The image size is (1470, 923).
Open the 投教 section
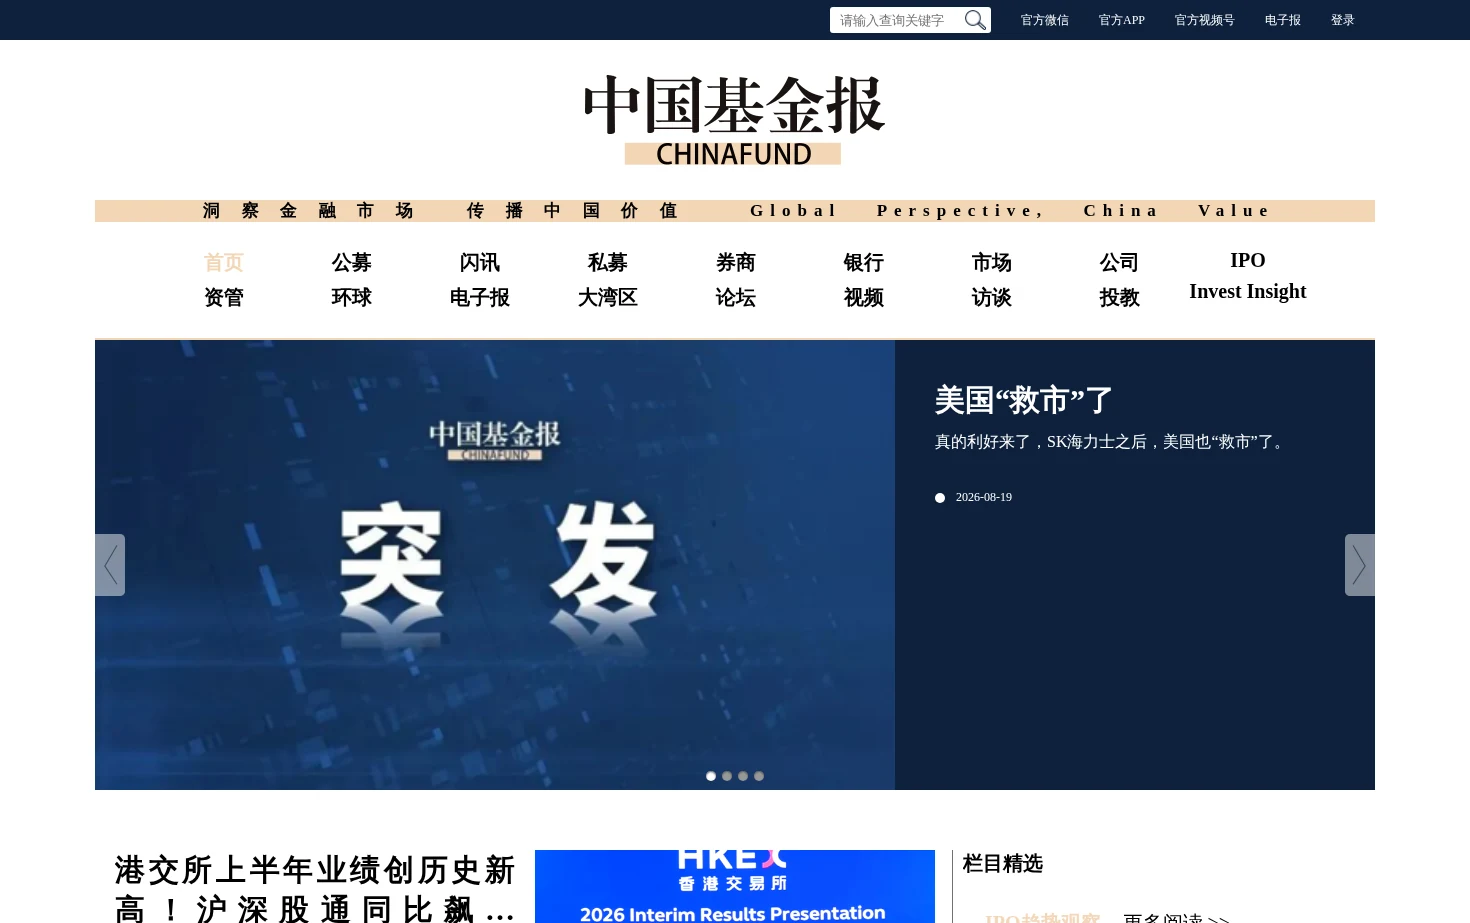(1120, 297)
